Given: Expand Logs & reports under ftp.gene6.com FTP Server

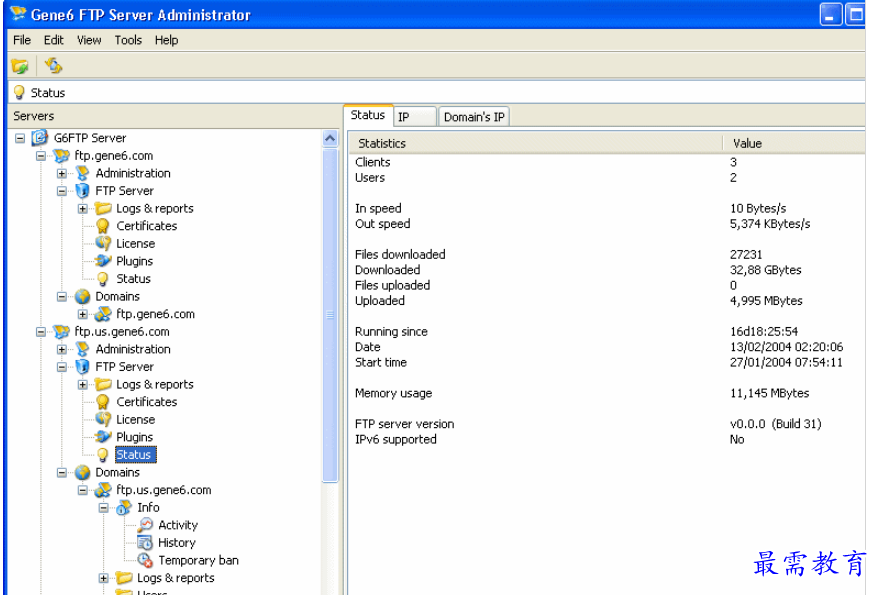Looking at the screenshot, I should (83, 209).
